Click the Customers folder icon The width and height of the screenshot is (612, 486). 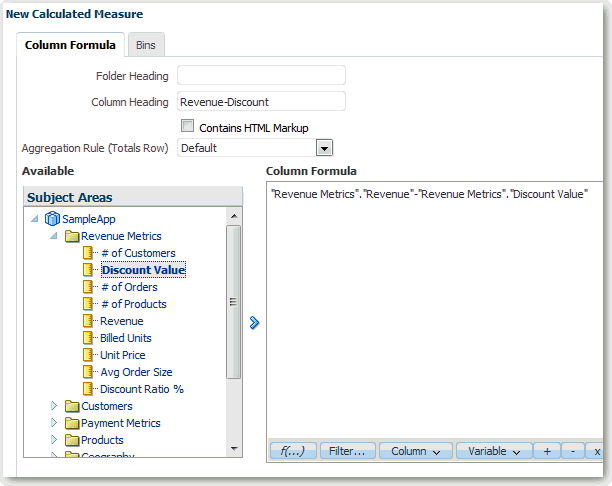coord(71,406)
